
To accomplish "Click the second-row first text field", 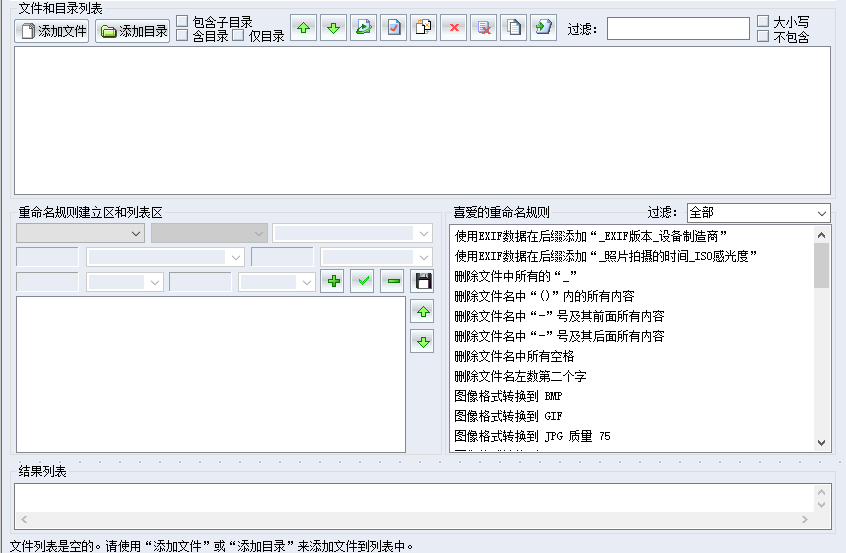I will pos(47,257).
